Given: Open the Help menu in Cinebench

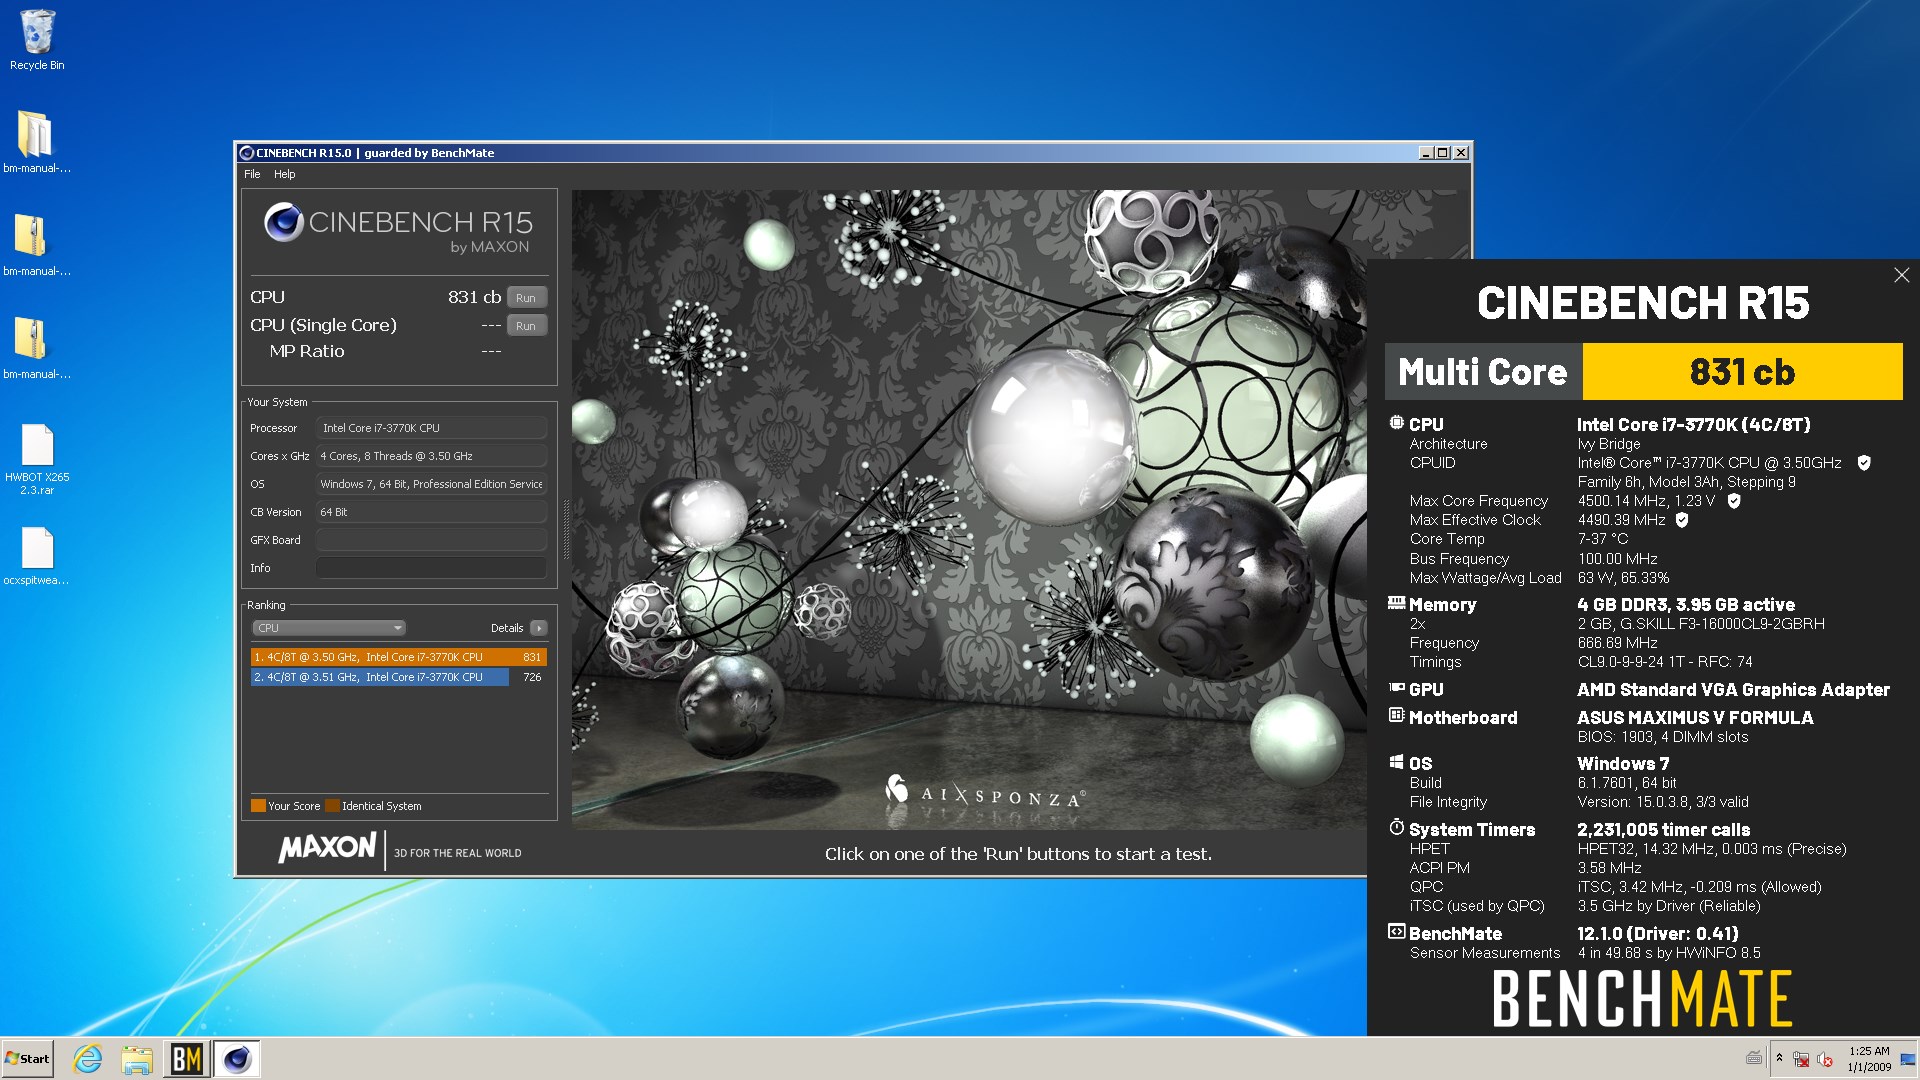Looking at the screenshot, I should 285,174.
